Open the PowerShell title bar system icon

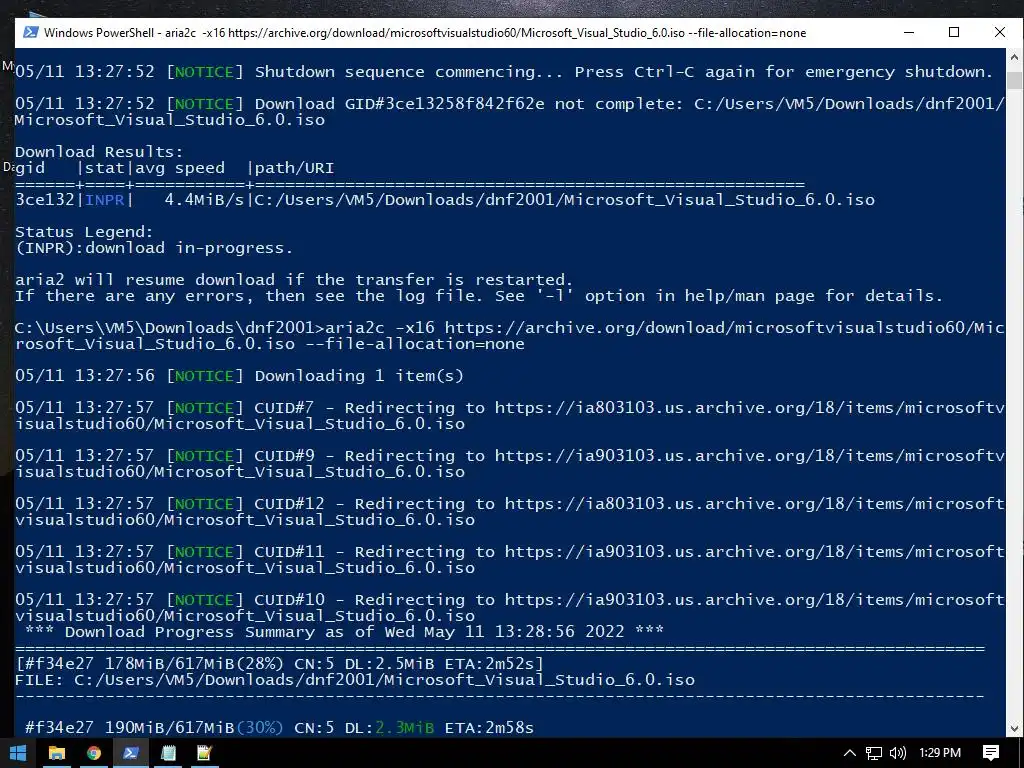(30, 33)
